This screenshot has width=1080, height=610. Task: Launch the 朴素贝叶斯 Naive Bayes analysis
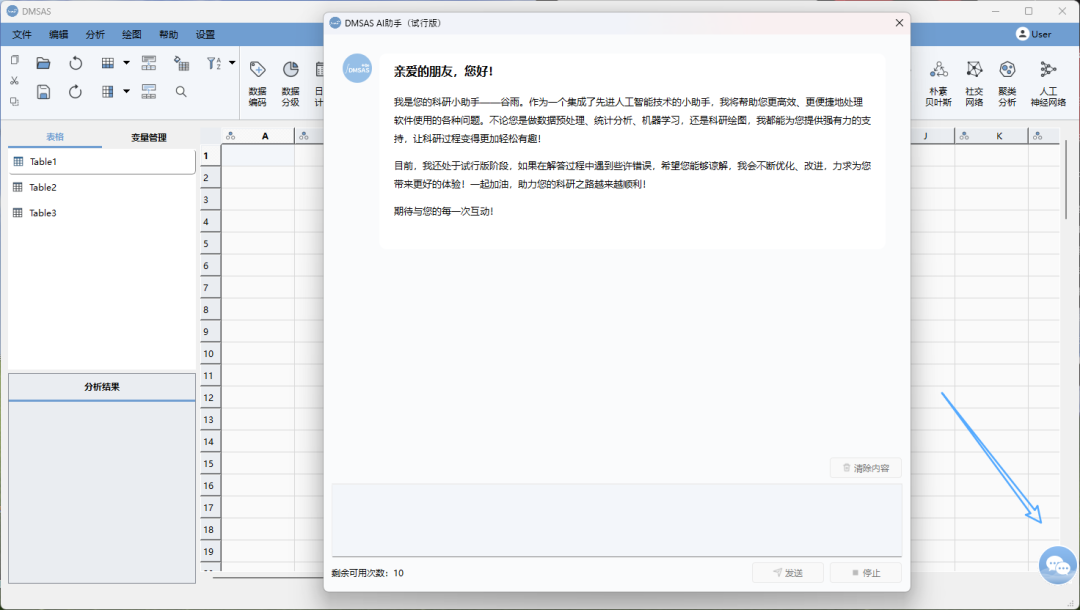point(938,81)
